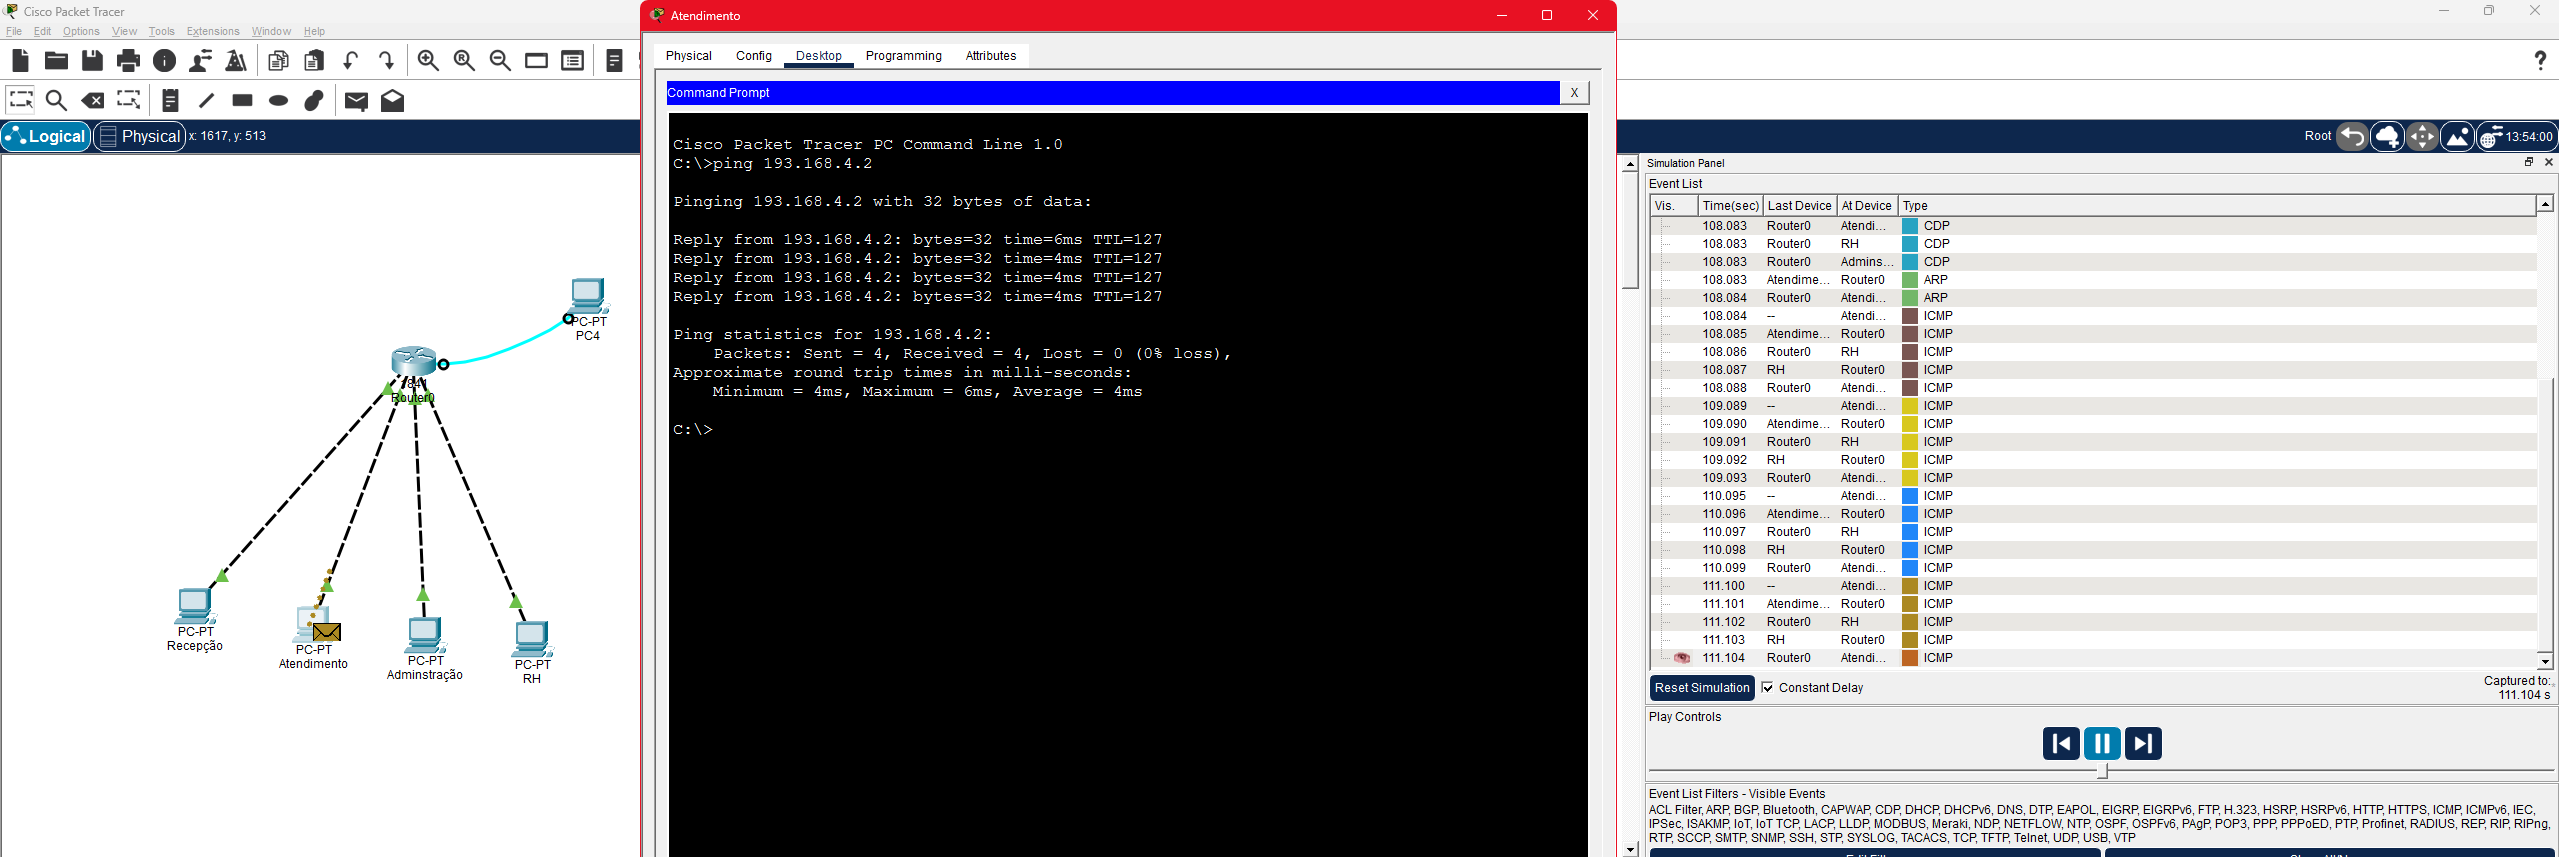This screenshot has height=857, width=2559.
Task: Print the workspace using the printer icon
Action: 128,61
